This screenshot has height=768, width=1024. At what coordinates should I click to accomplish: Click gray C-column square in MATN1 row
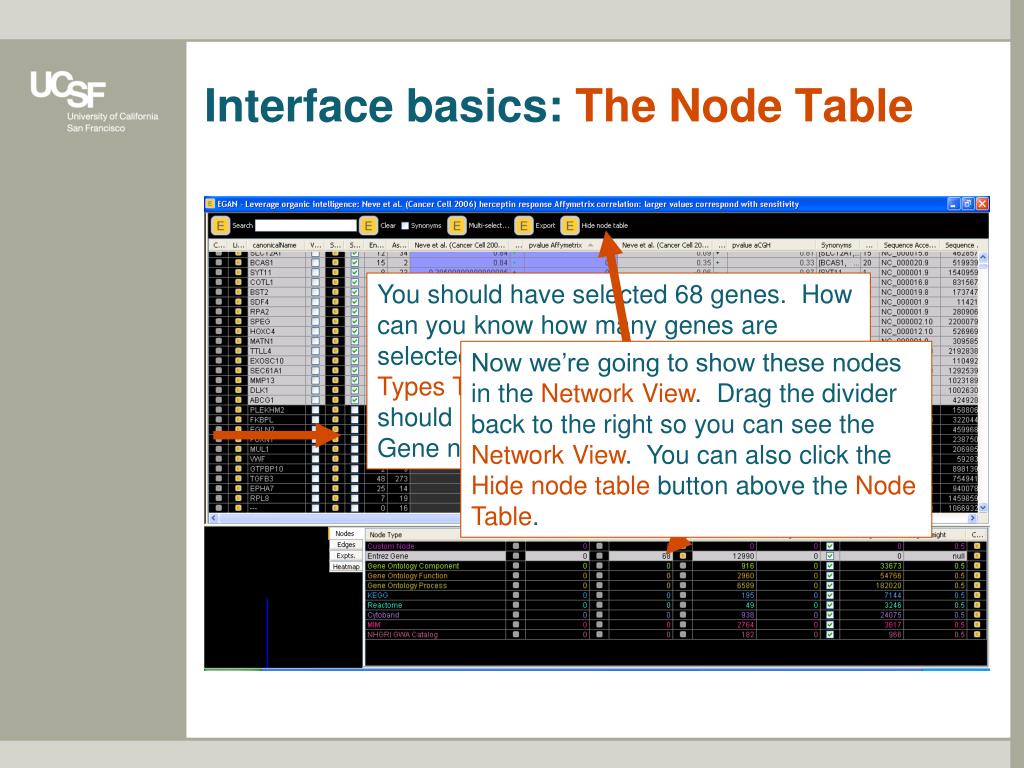[x=219, y=341]
